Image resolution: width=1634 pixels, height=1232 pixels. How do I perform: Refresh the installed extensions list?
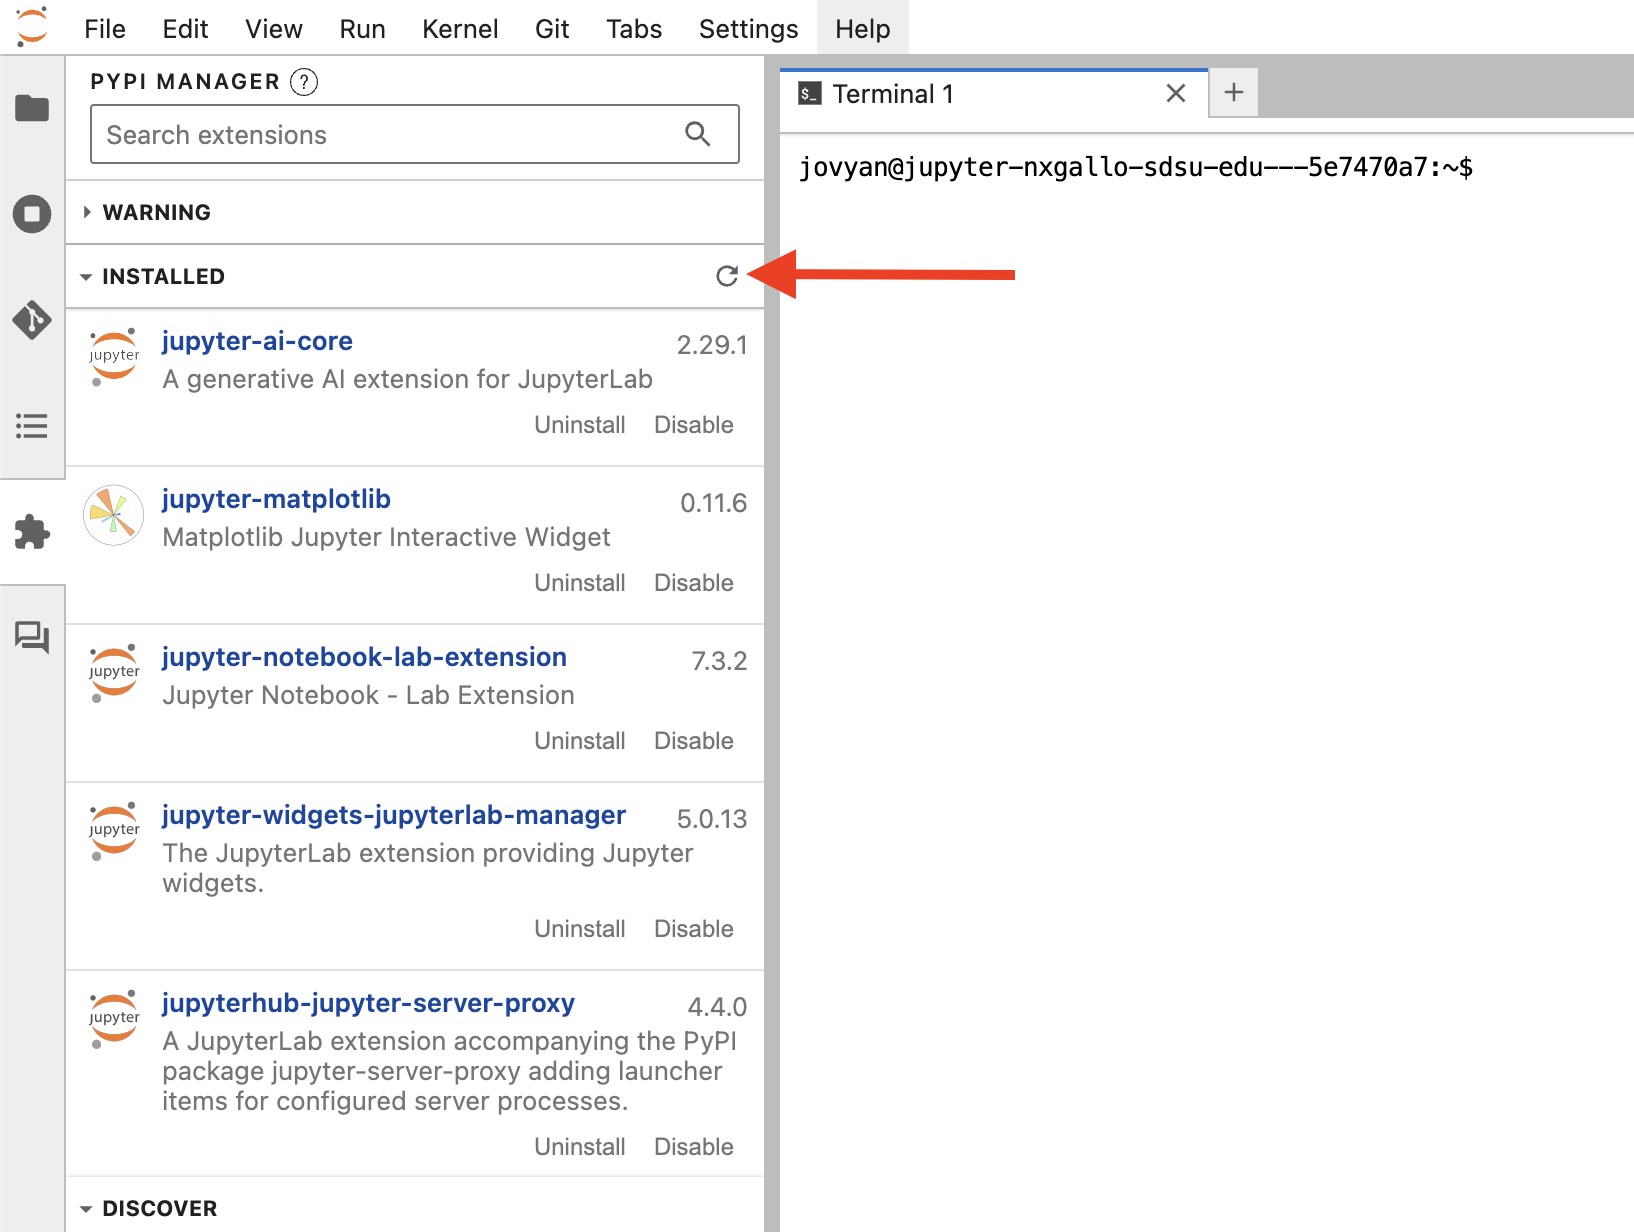click(x=726, y=277)
